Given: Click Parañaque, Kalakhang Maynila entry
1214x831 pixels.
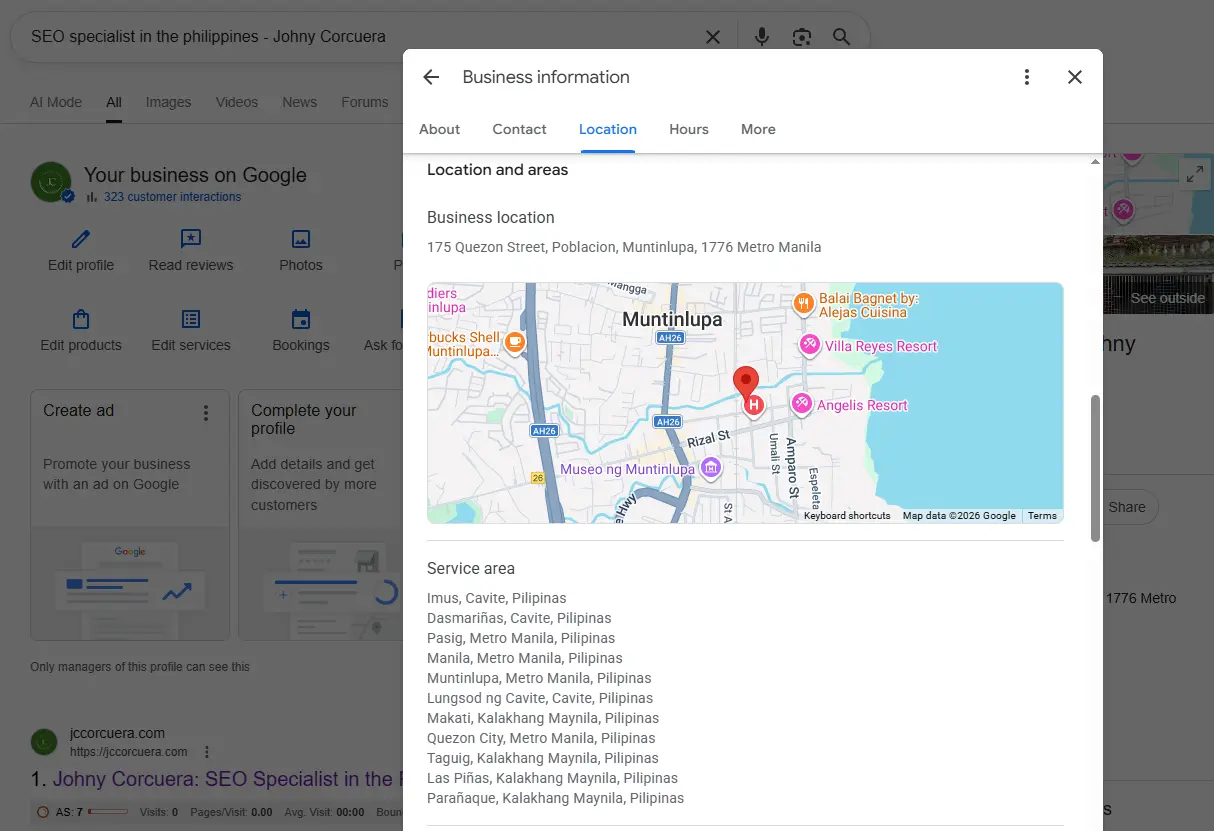Looking at the screenshot, I should coord(555,798).
